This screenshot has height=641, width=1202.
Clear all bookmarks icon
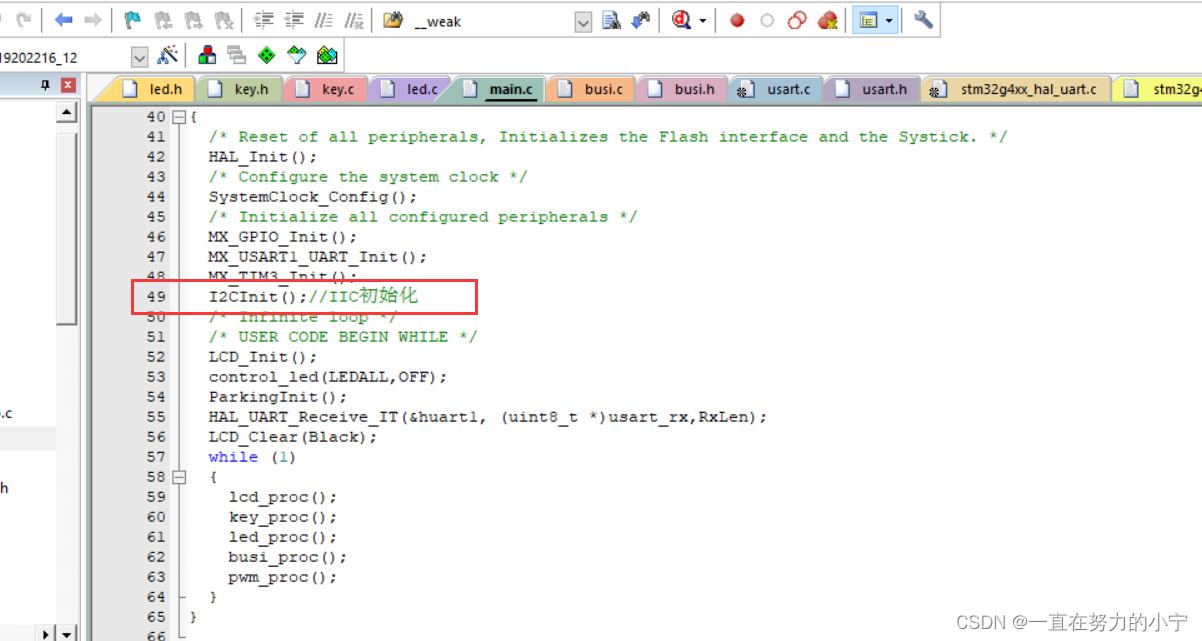[x=224, y=19]
